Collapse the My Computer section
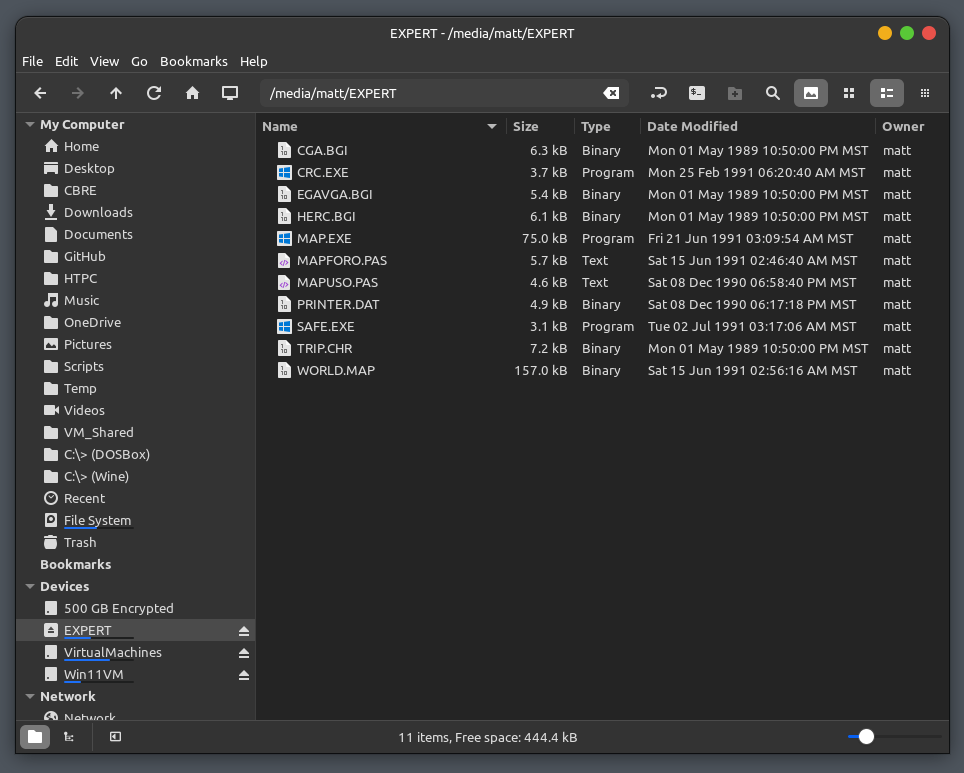This screenshot has width=964, height=773. tap(29, 125)
